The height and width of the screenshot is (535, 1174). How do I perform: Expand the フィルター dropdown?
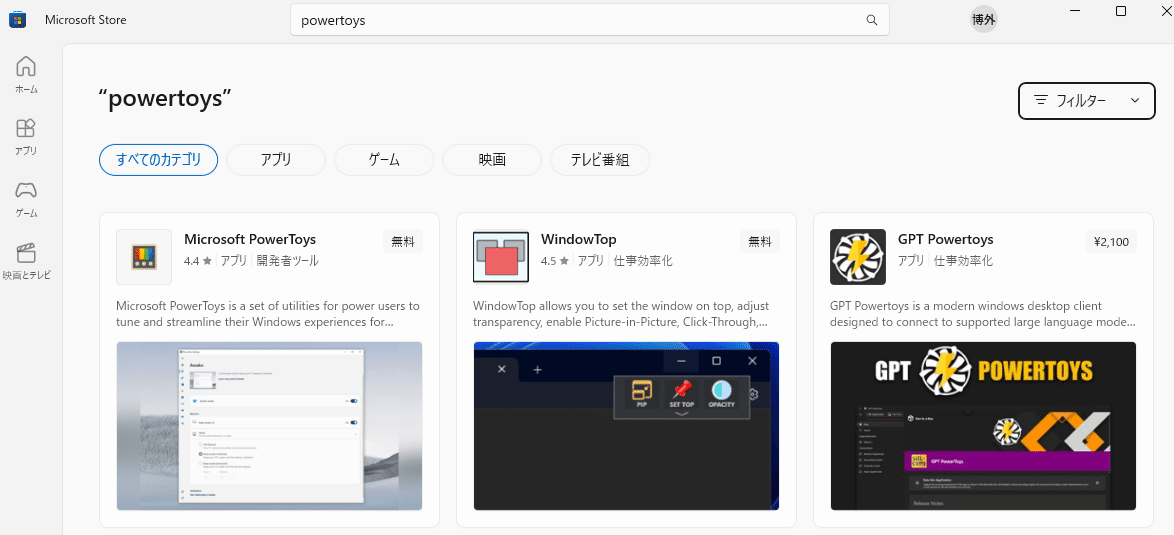click(1085, 100)
